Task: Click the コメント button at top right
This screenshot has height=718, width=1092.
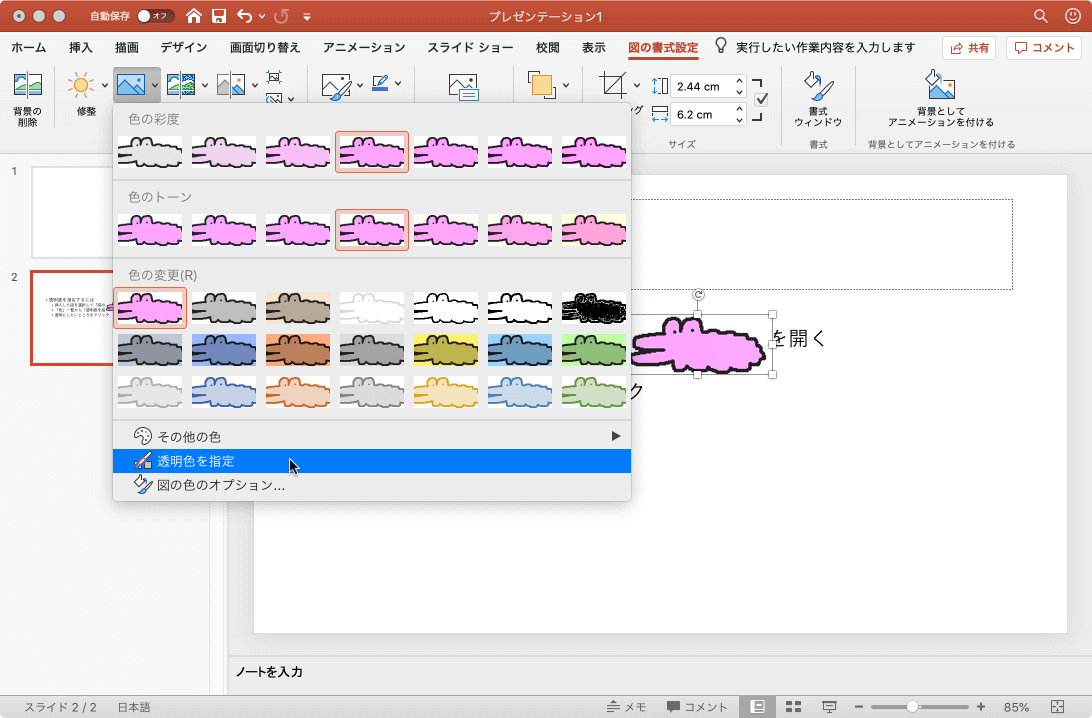Action: pyautogui.click(x=1044, y=47)
